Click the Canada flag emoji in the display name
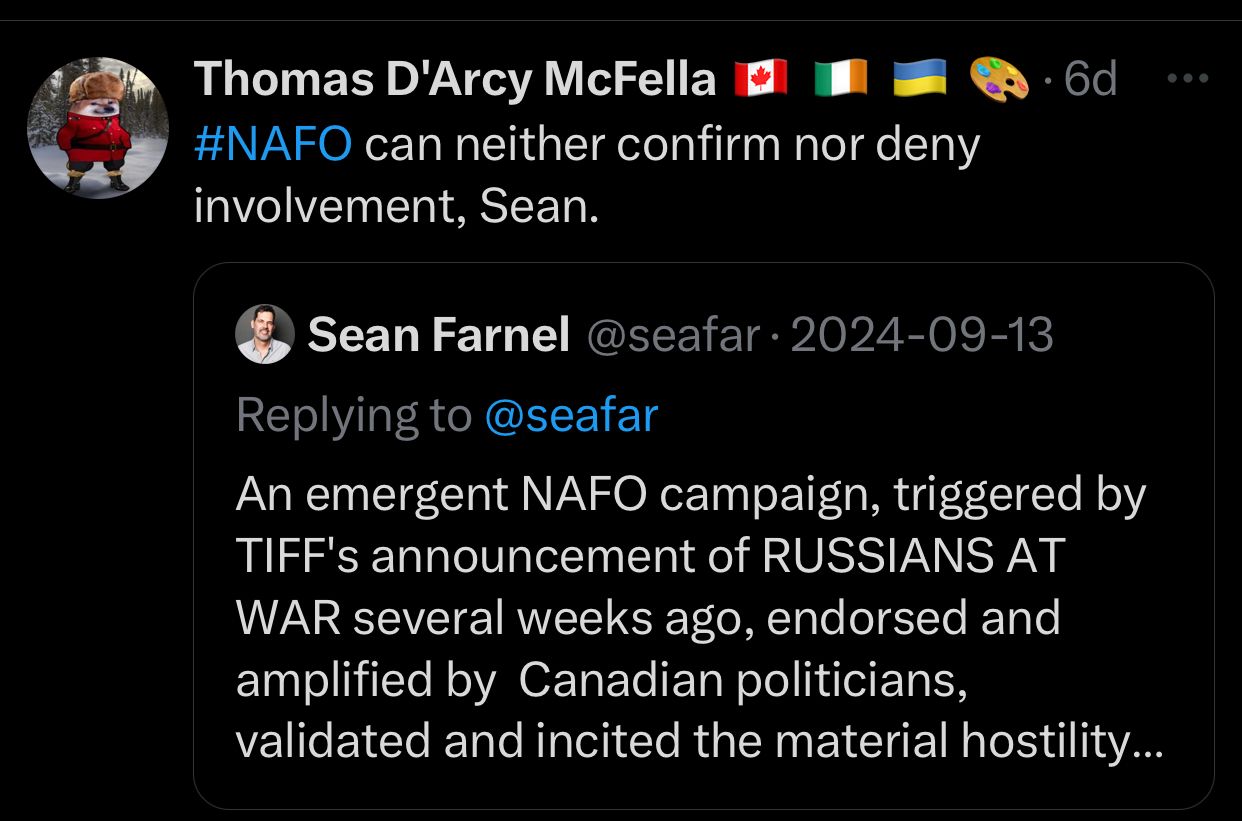 758,77
